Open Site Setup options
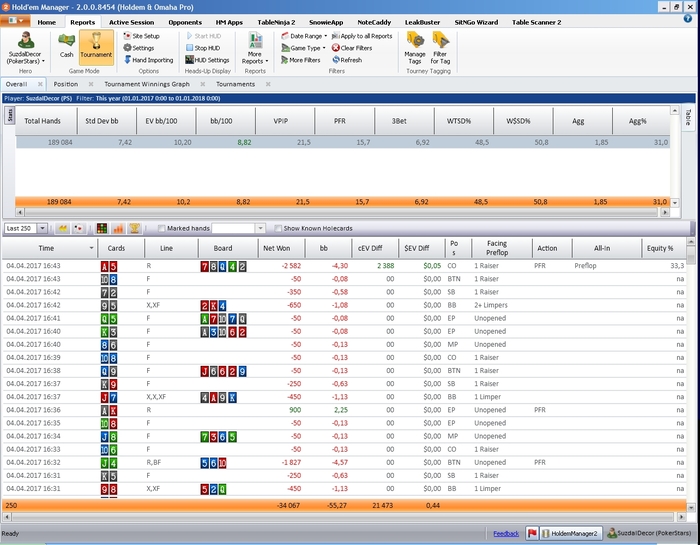The height and width of the screenshot is (545, 700). [142, 36]
